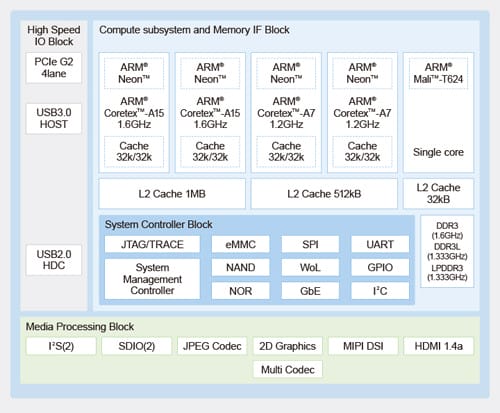Click the UART box

[380, 244]
